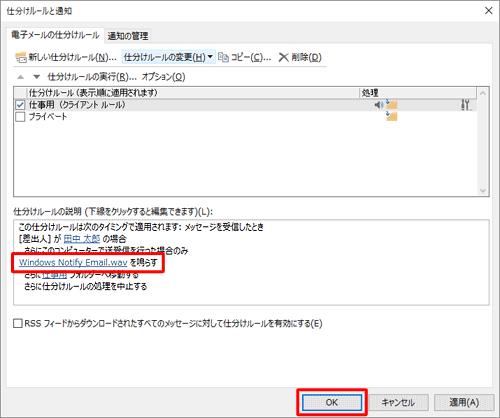Screen dimensions: 500x418
Task: Click the rule list scrollbar down arrow
Action: (x=483, y=191)
